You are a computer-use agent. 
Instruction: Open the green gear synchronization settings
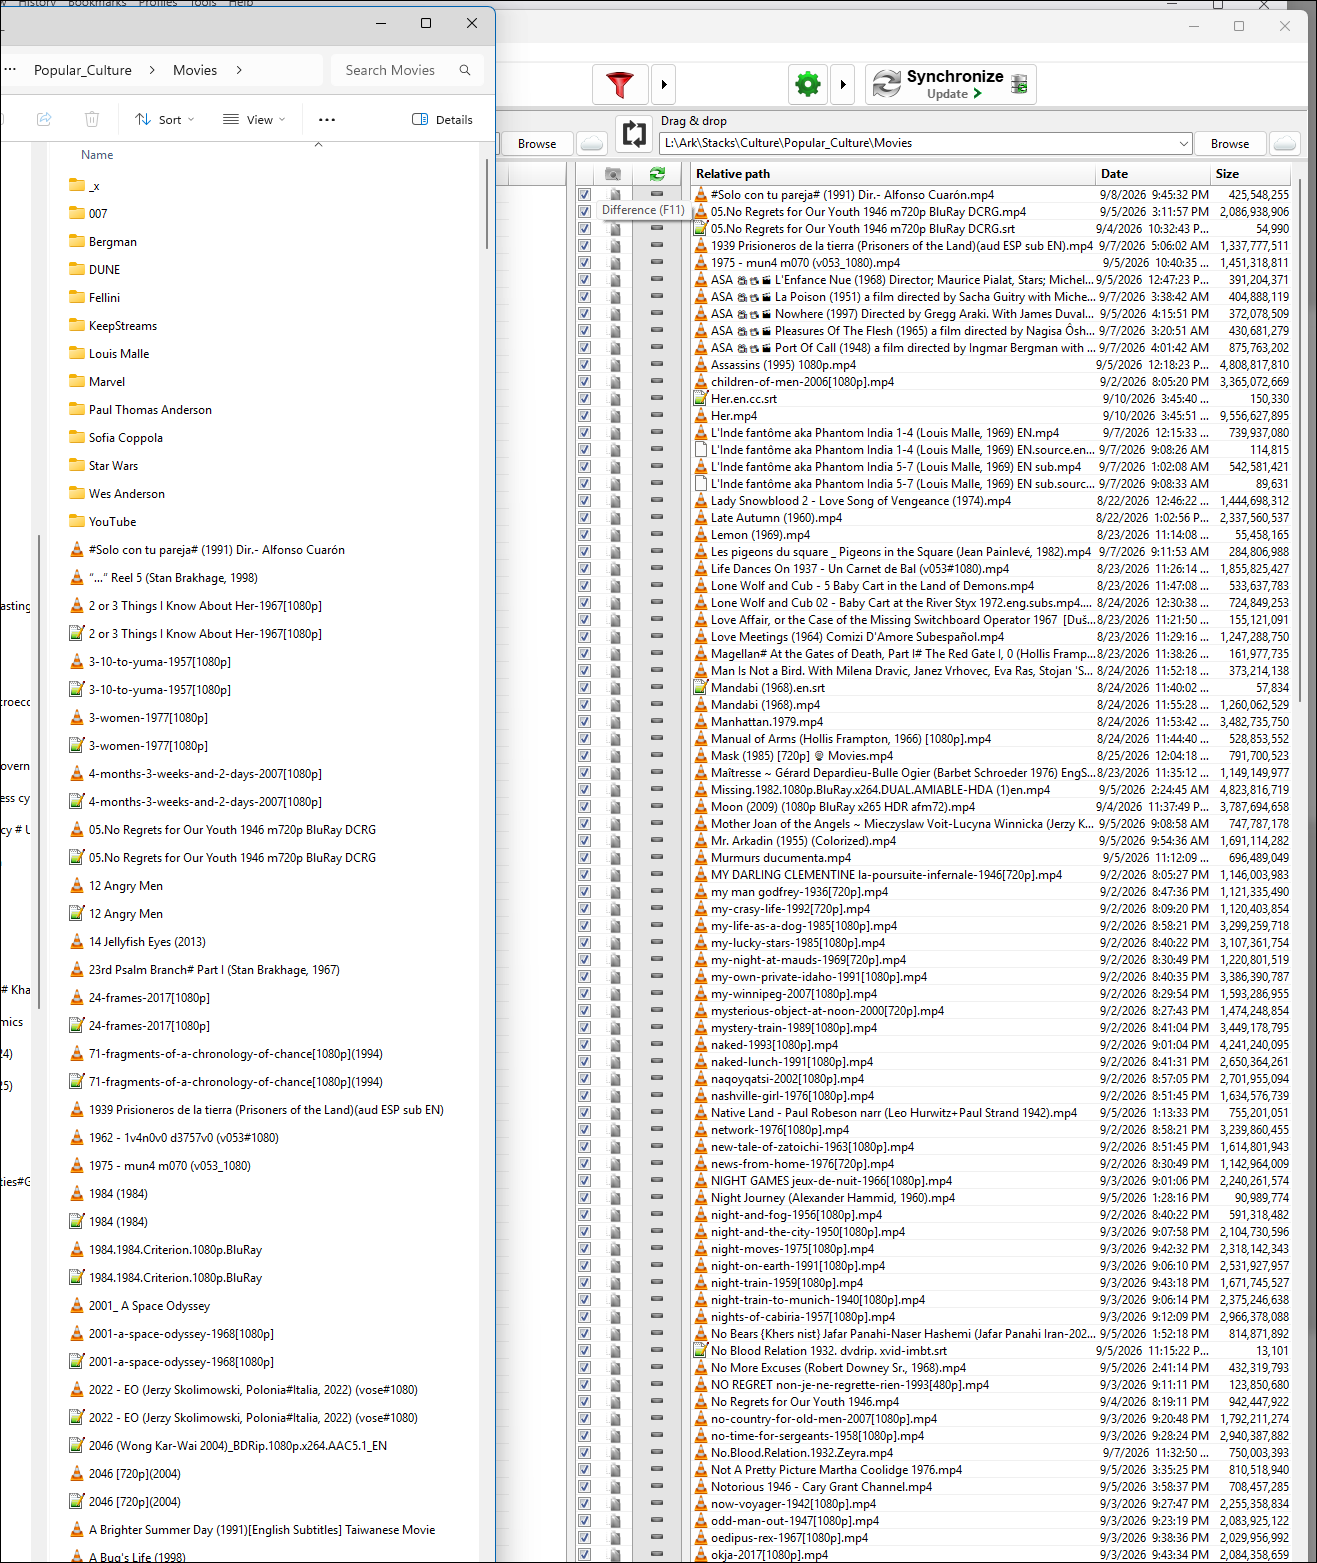tap(808, 85)
